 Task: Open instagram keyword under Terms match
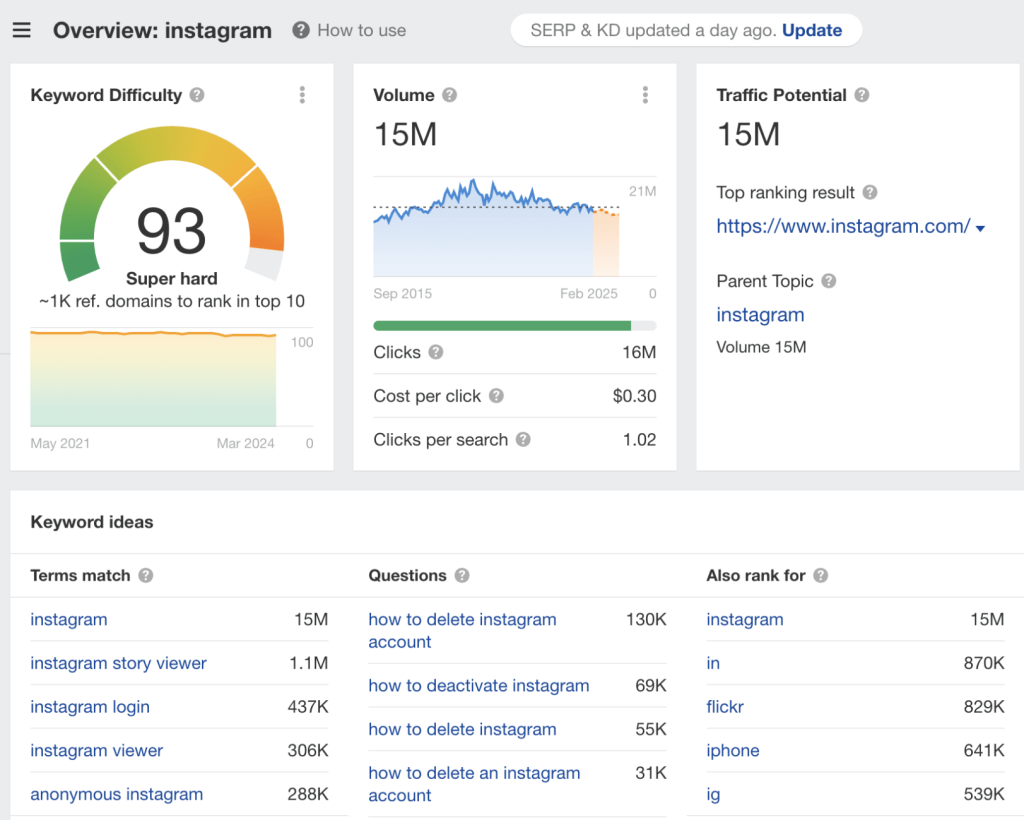tap(69, 620)
